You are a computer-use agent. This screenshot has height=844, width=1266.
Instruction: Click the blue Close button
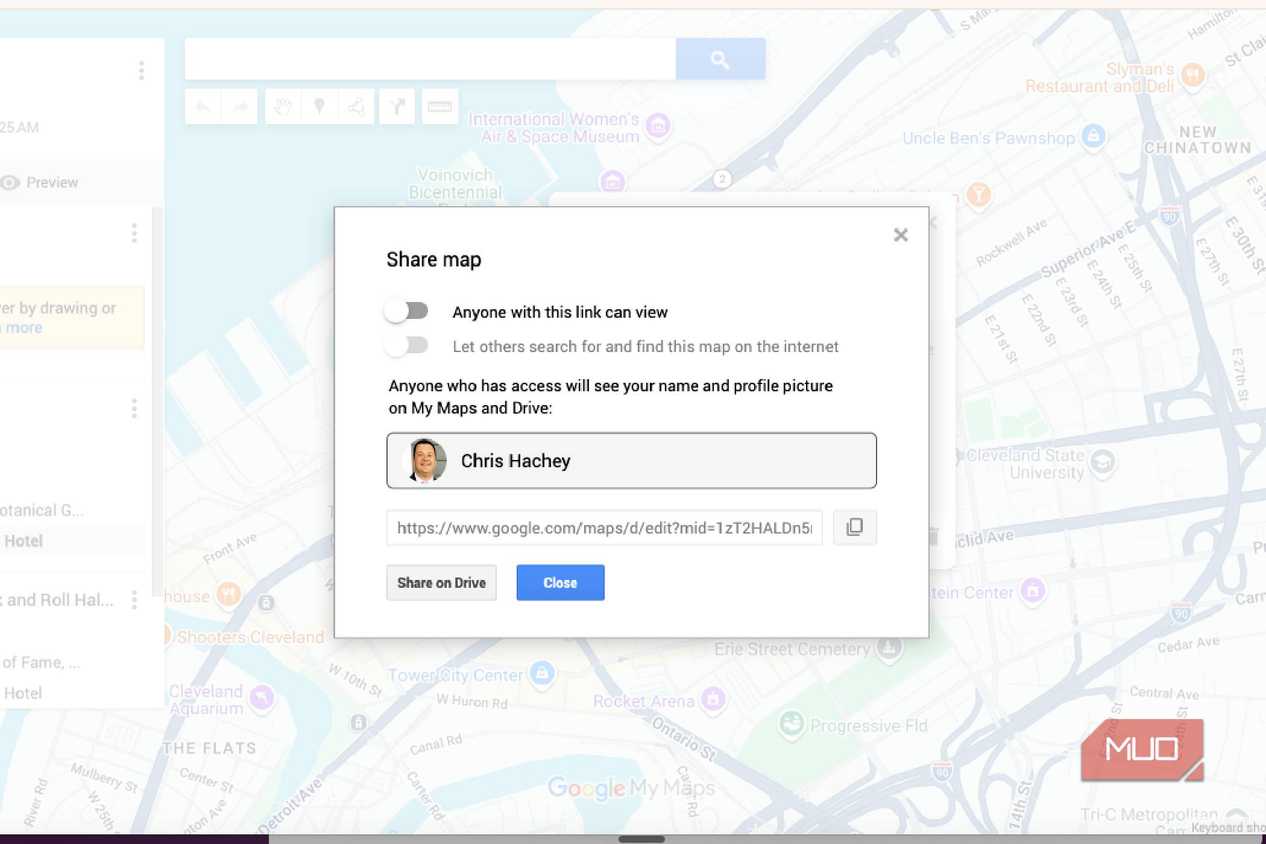pyautogui.click(x=560, y=583)
